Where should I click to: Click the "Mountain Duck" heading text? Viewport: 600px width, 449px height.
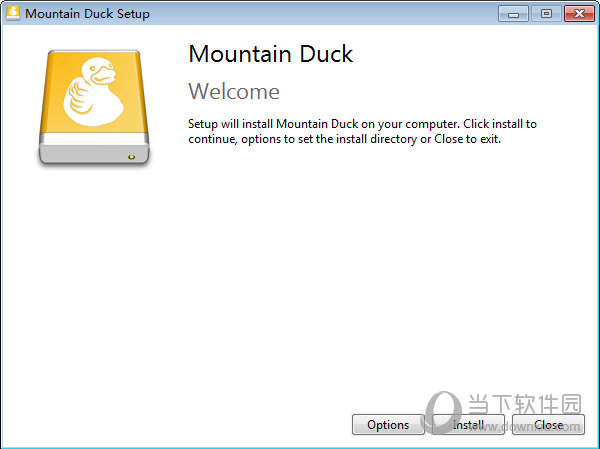click(x=271, y=54)
